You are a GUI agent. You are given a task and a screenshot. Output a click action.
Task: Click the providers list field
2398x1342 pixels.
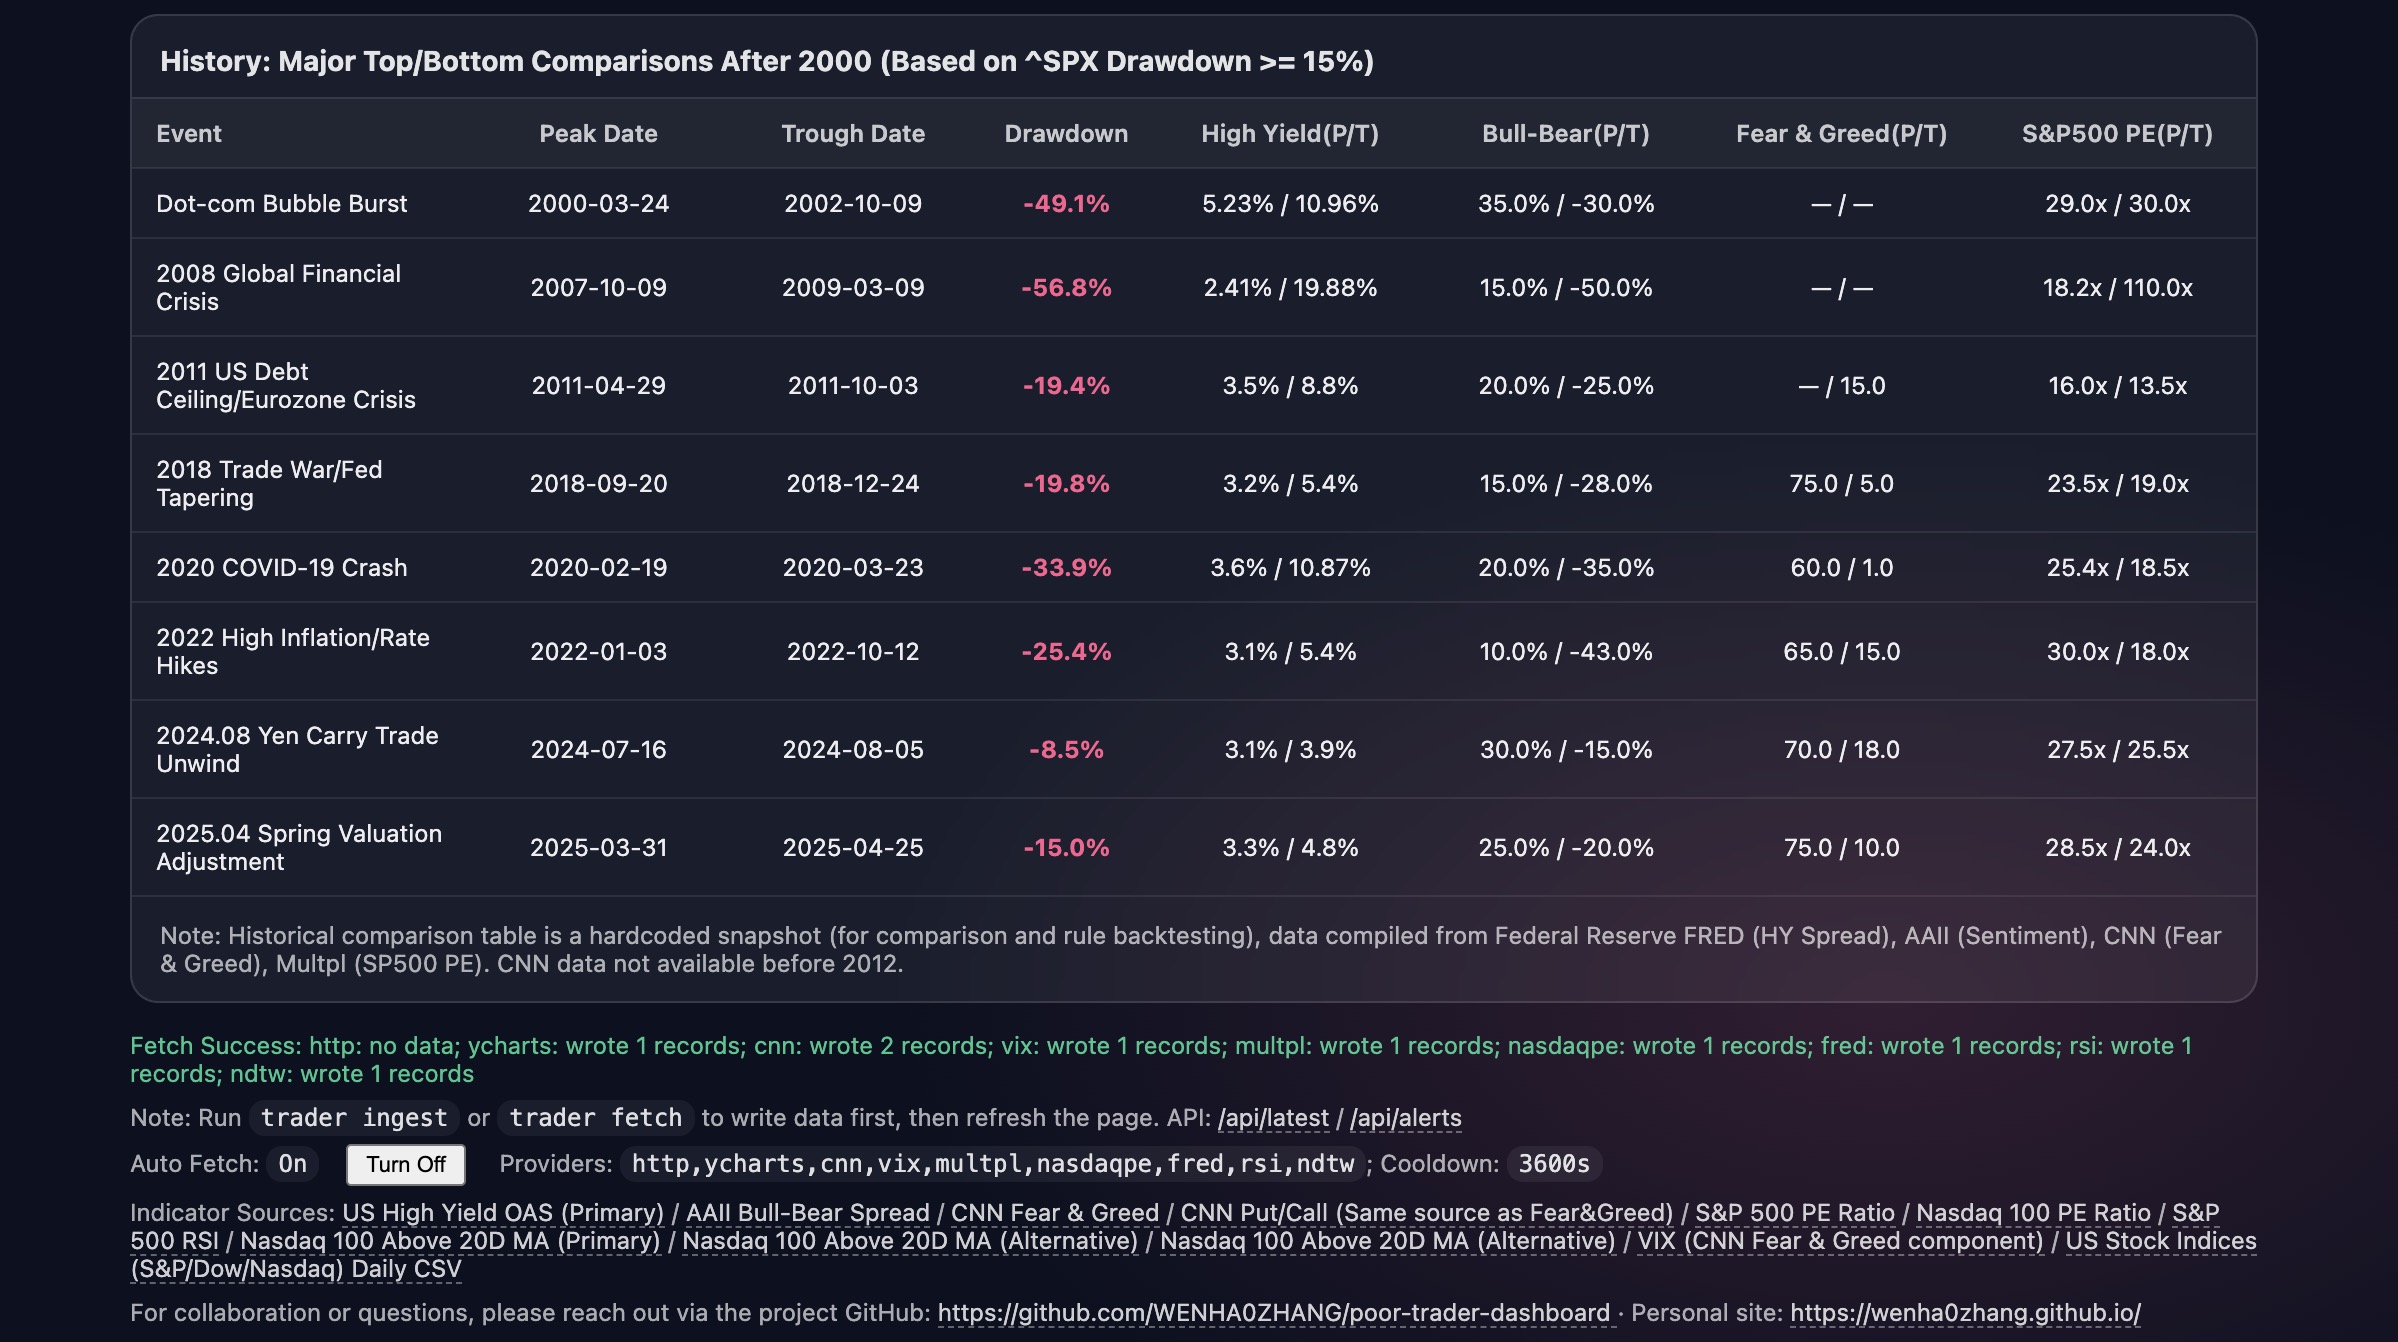993,1163
